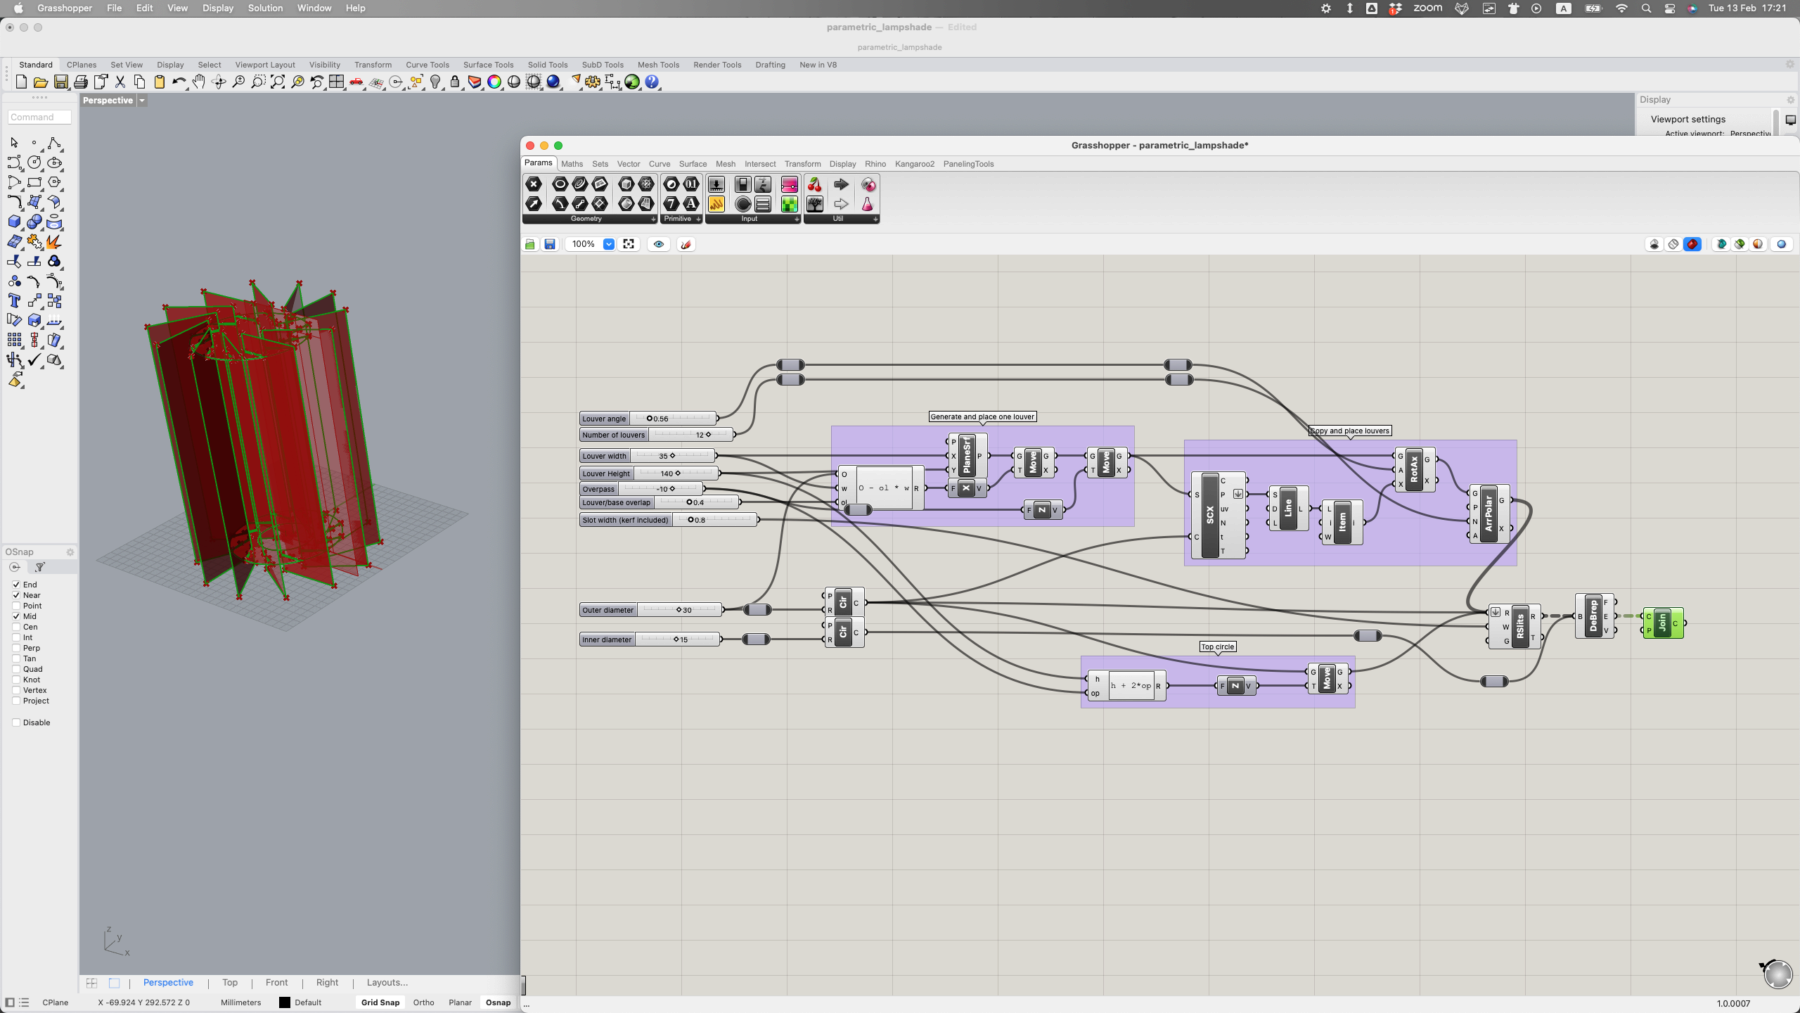
Task: Click the Gradient component icon in Input group
Action: [789, 185]
